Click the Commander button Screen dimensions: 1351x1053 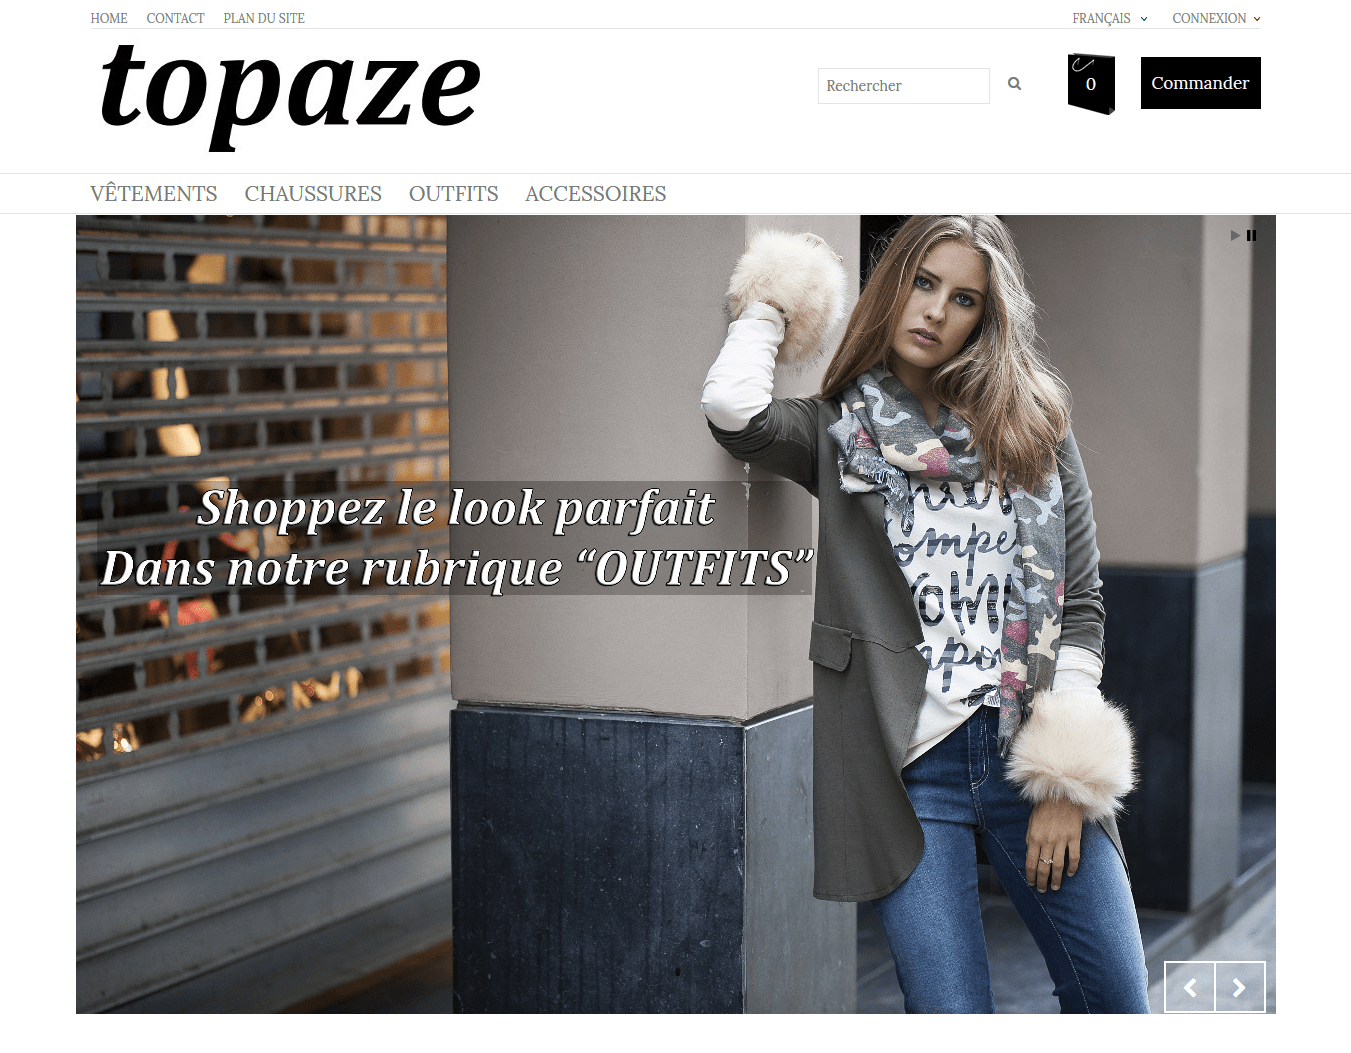point(1201,83)
